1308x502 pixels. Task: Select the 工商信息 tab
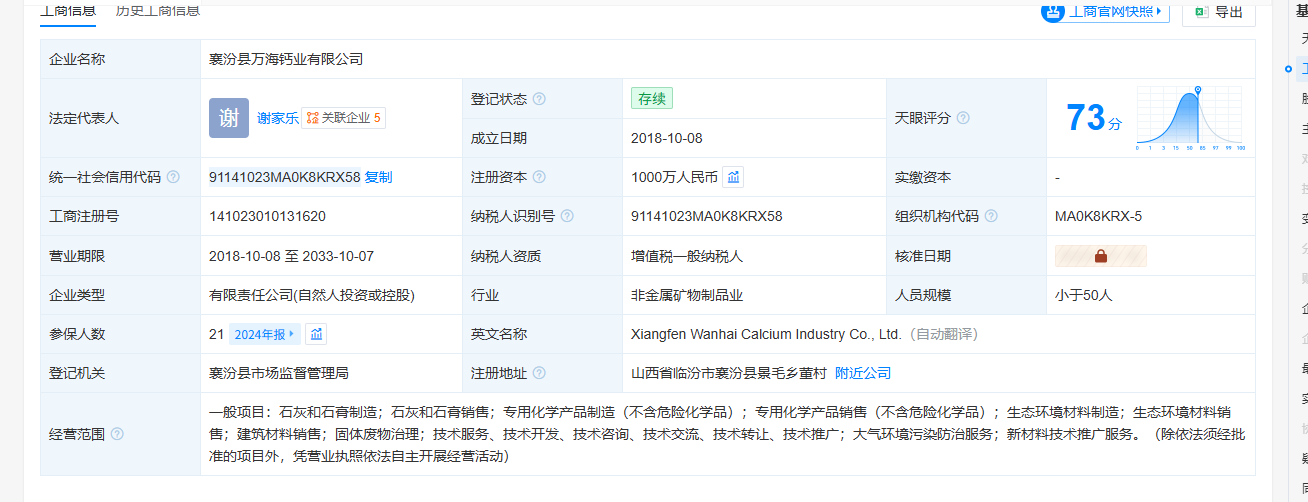tap(68, 11)
